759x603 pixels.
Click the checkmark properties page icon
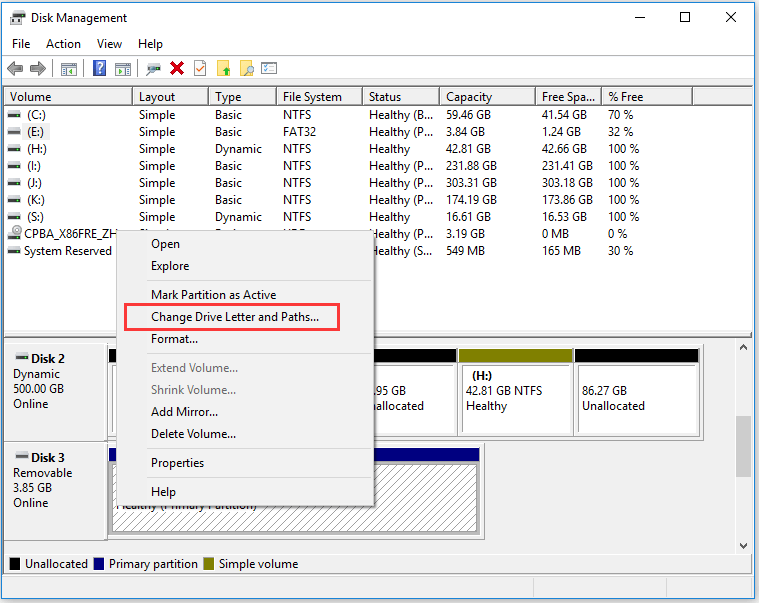click(x=200, y=68)
